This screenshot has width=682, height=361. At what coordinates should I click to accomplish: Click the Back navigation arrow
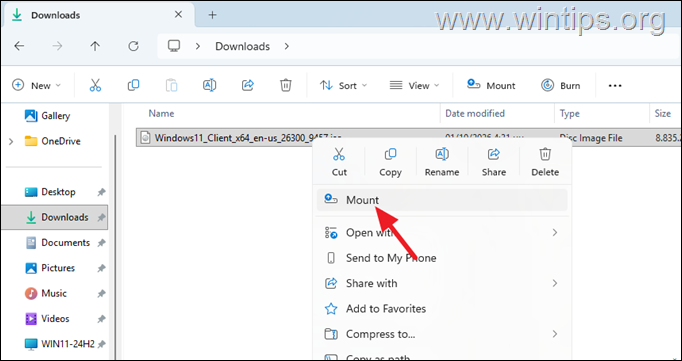coord(19,46)
